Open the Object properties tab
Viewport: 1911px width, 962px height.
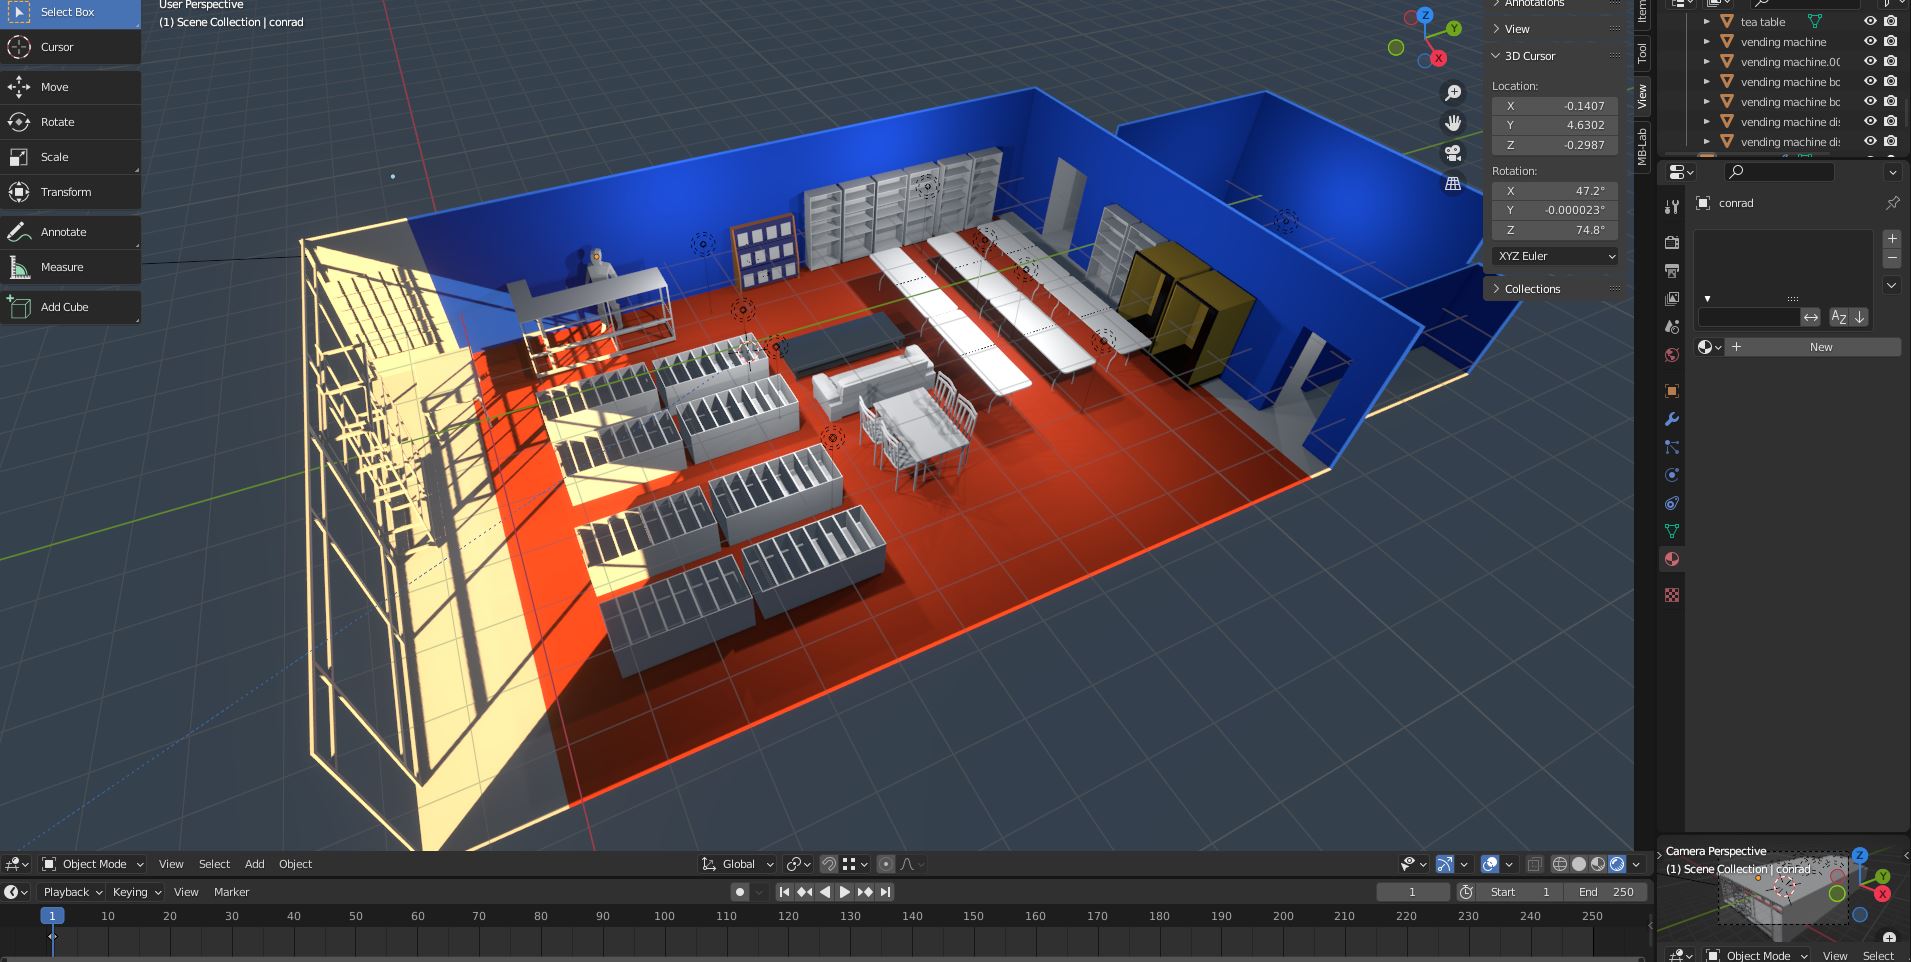coord(1671,391)
